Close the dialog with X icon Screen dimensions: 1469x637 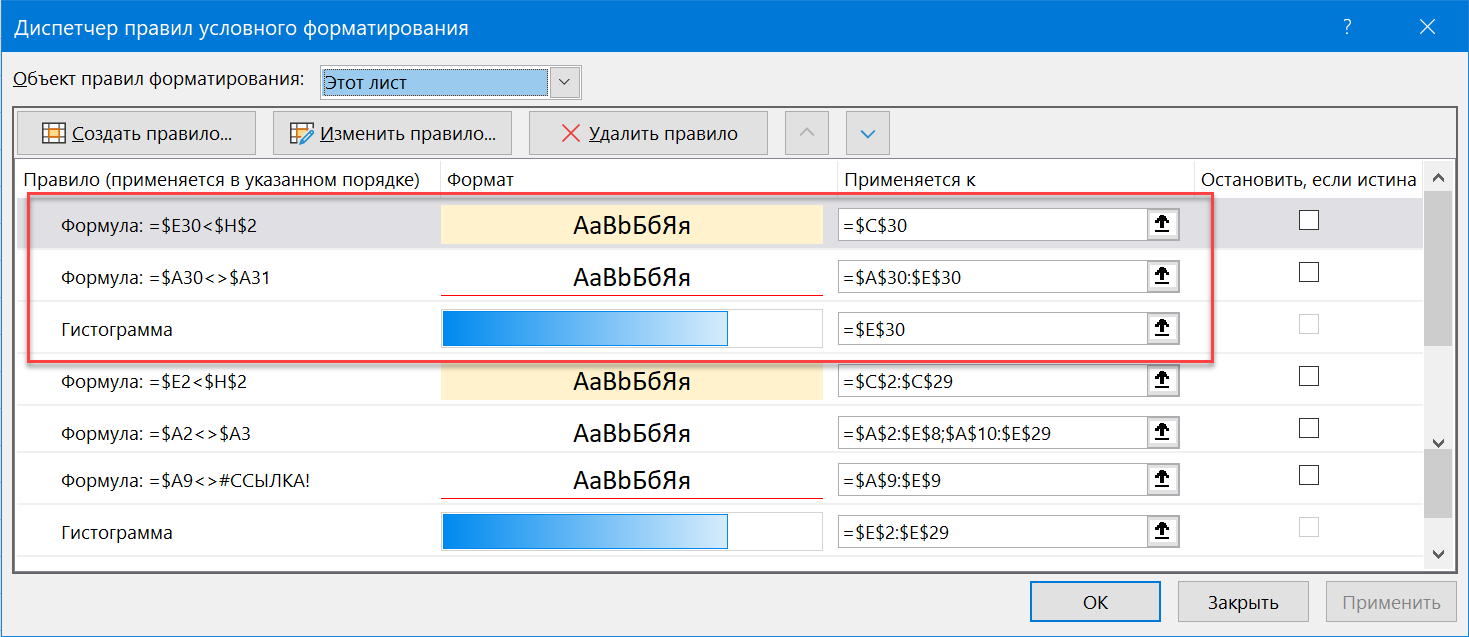tap(1427, 28)
